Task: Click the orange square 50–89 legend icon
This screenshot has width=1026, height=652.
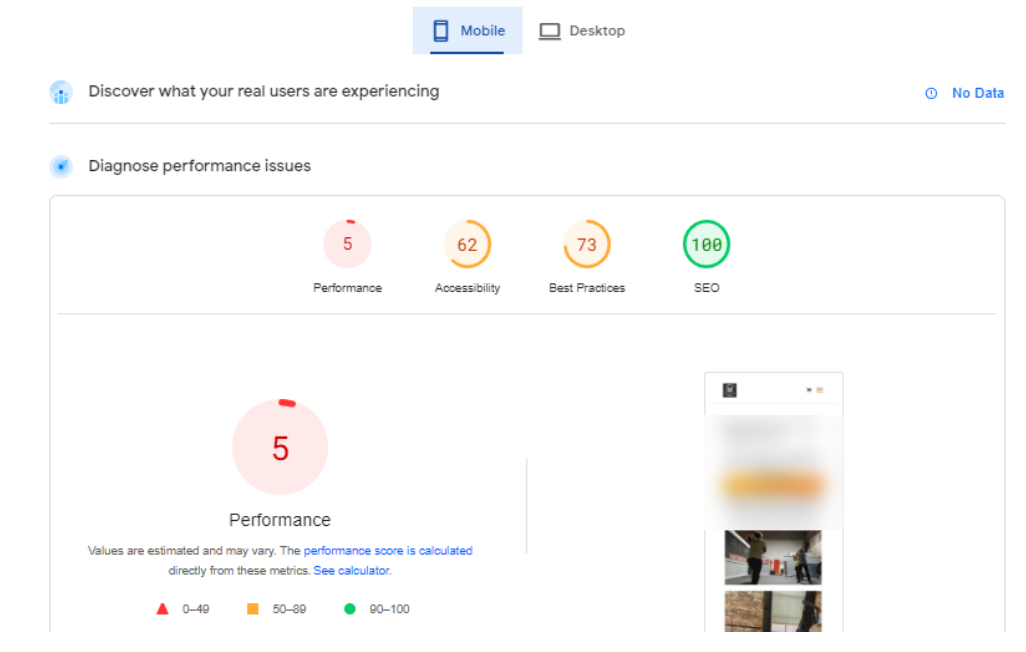Action: [x=253, y=609]
